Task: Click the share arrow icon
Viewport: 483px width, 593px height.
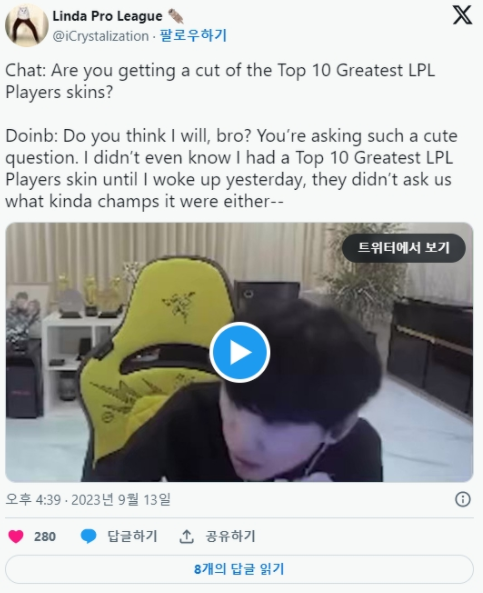Action: 186,536
